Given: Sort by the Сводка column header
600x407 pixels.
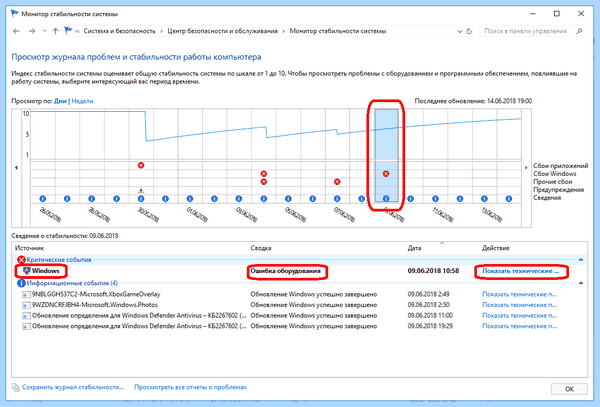Looking at the screenshot, I should click(x=261, y=248).
